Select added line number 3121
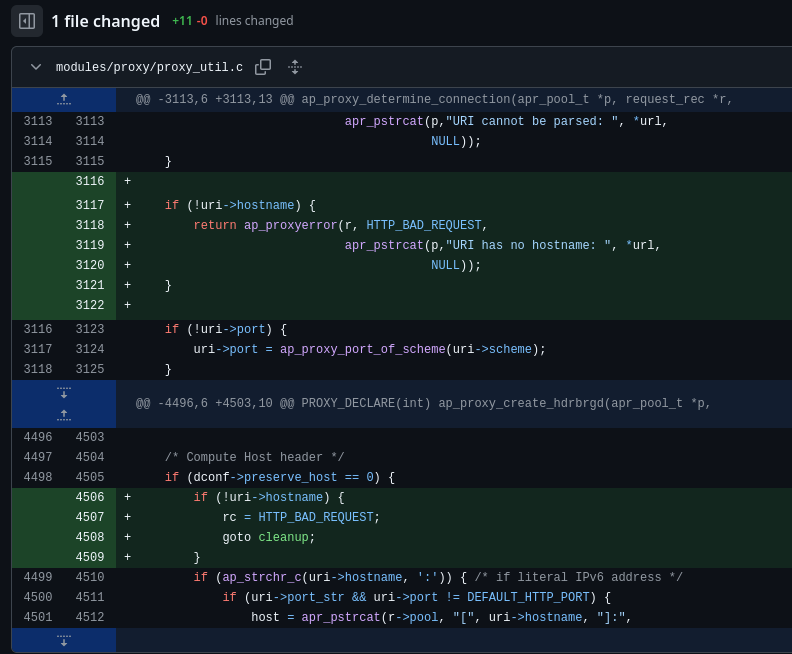792x654 pixels. point(89,285)
